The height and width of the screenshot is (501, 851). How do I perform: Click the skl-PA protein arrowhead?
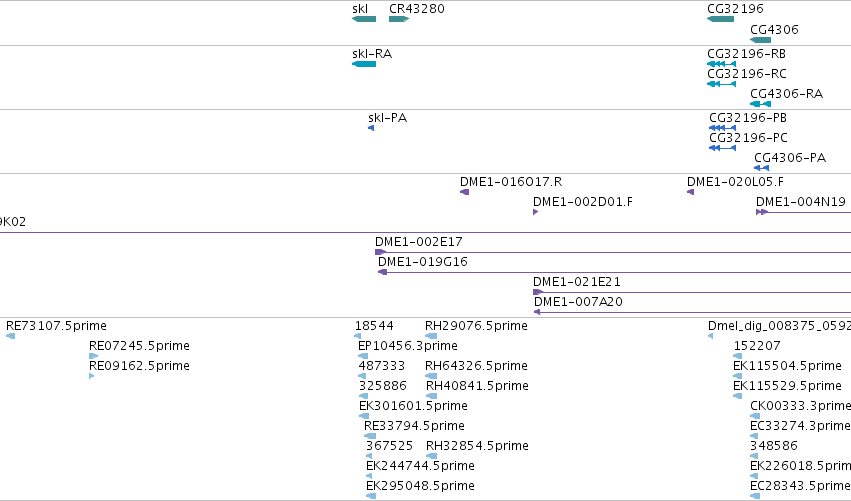pyautogui.click(x=371, y=128)
